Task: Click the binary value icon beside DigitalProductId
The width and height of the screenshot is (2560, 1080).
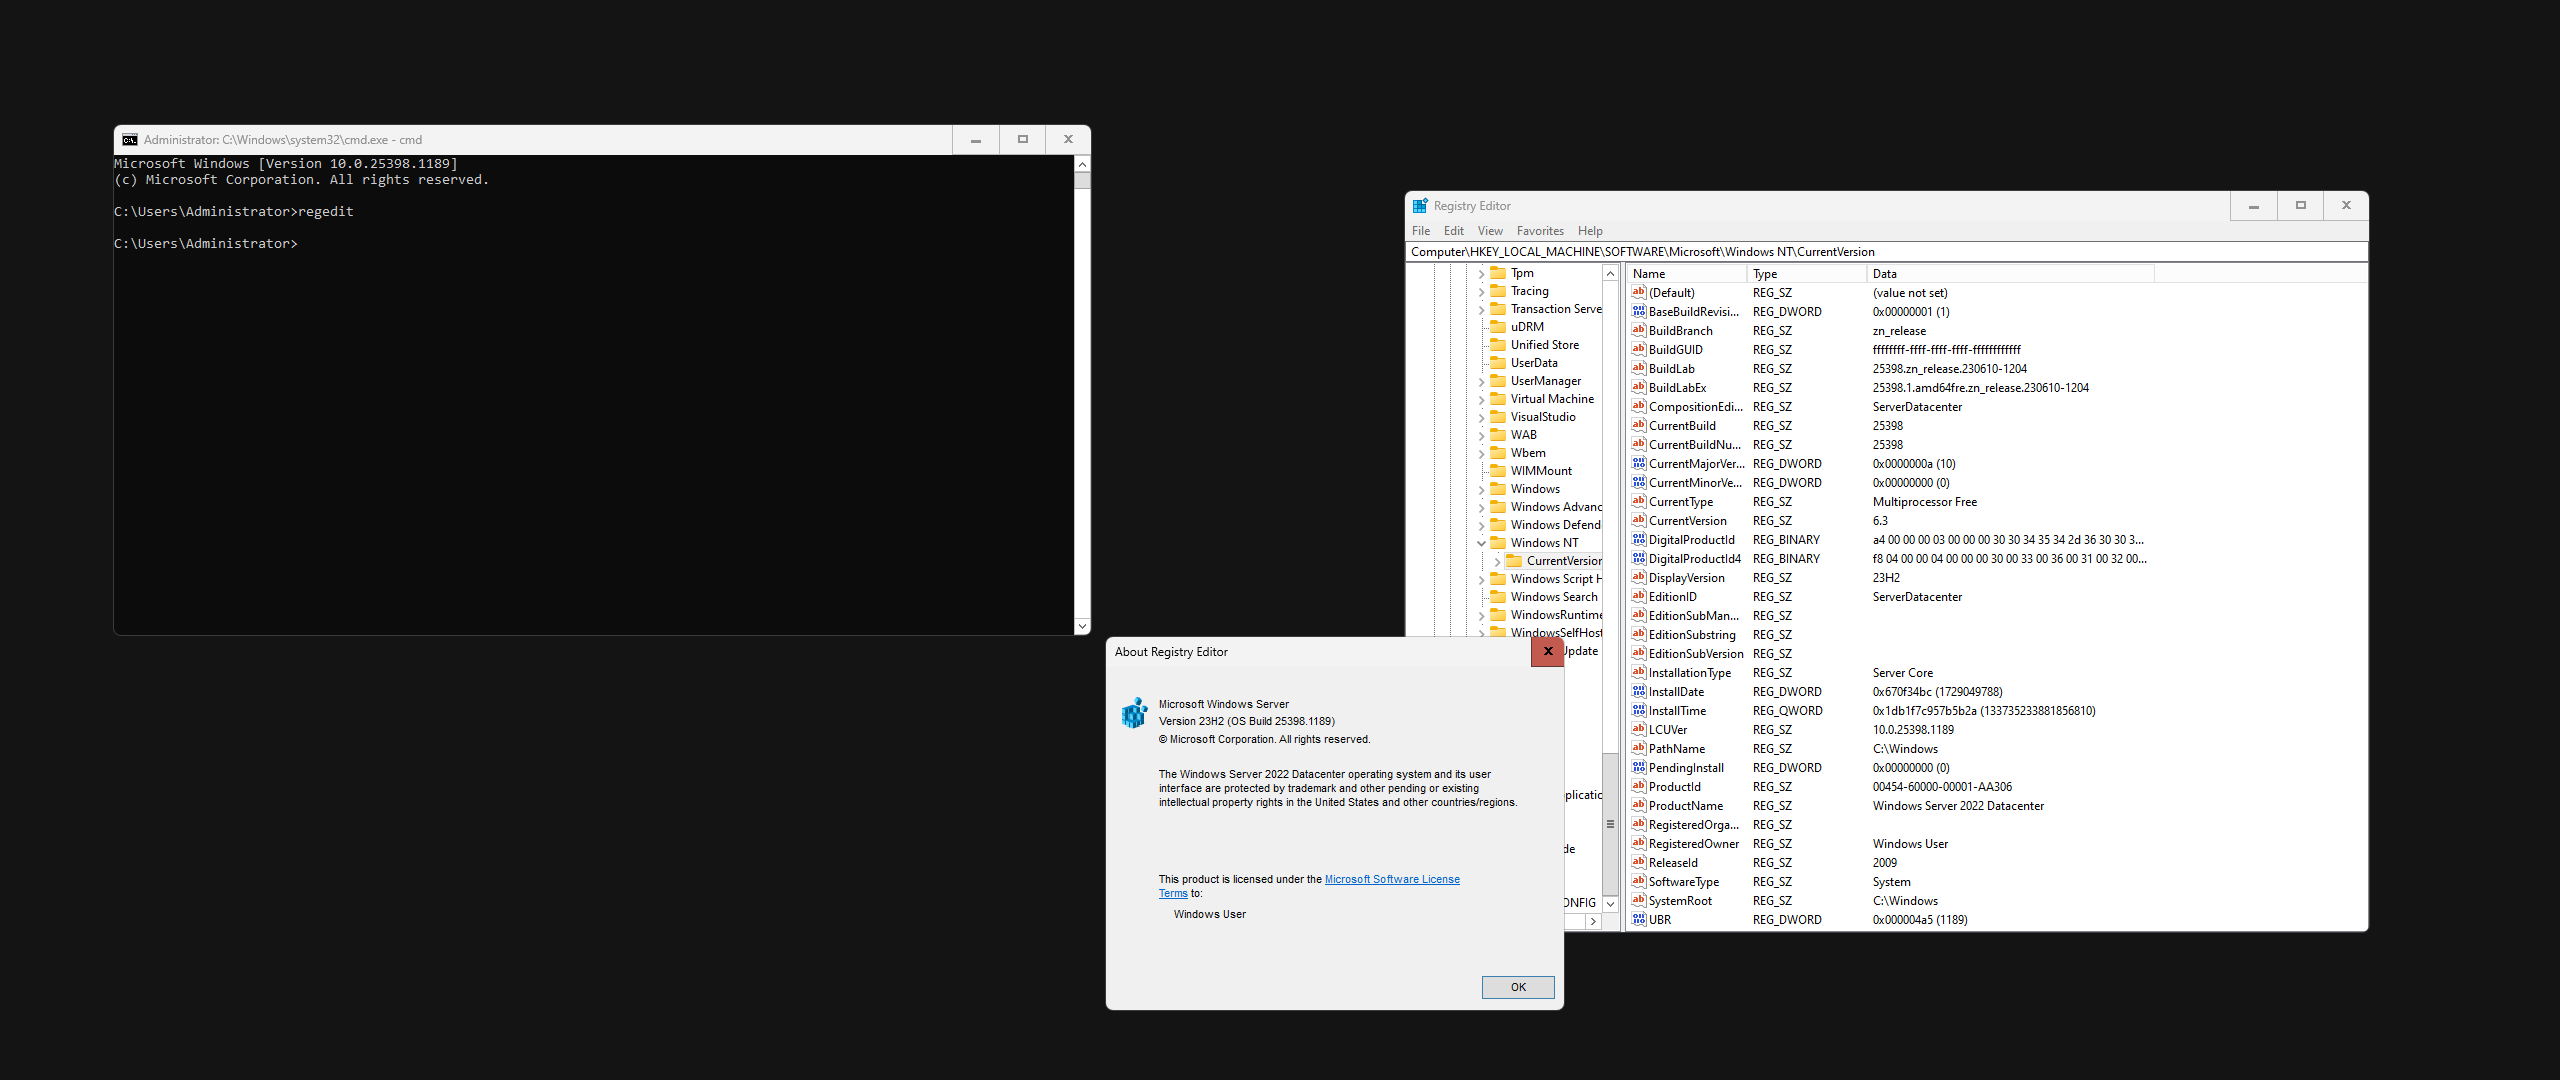Action: pos(1639,539)
